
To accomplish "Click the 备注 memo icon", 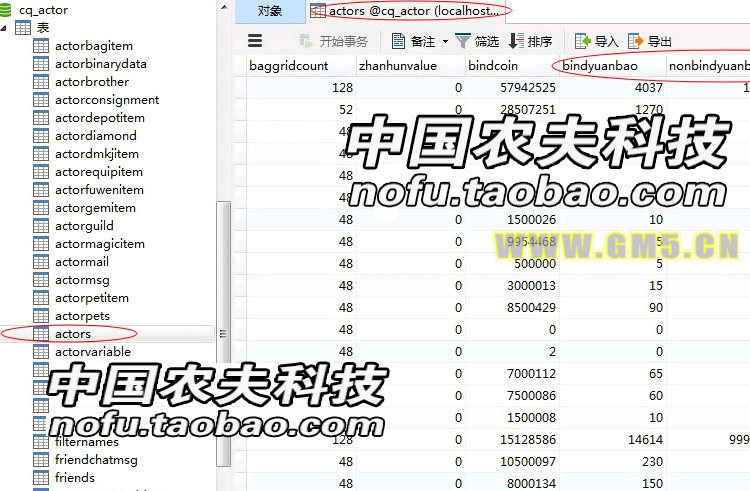I will pyautogui.click(x=399, y=41).
